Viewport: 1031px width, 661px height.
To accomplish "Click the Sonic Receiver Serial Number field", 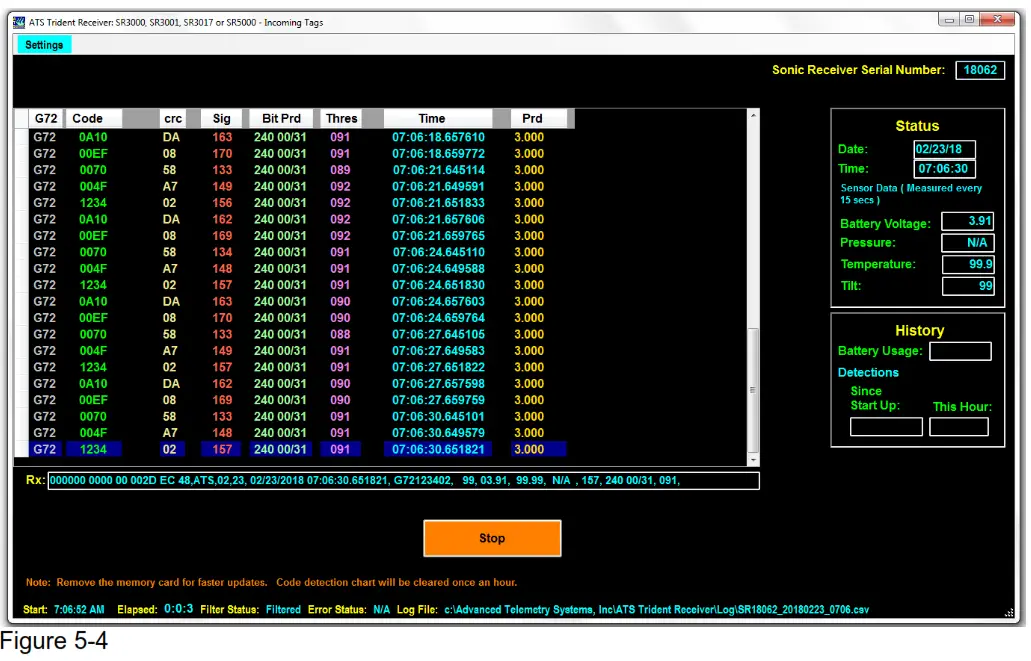I will coord(980,70).
